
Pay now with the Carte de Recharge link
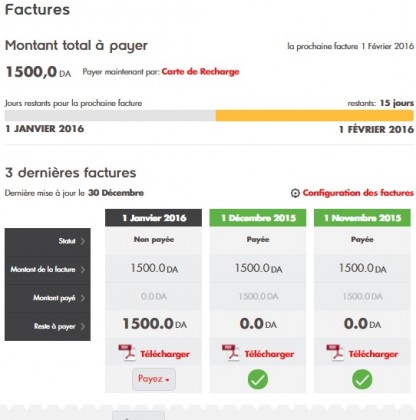tap(200, 72)
